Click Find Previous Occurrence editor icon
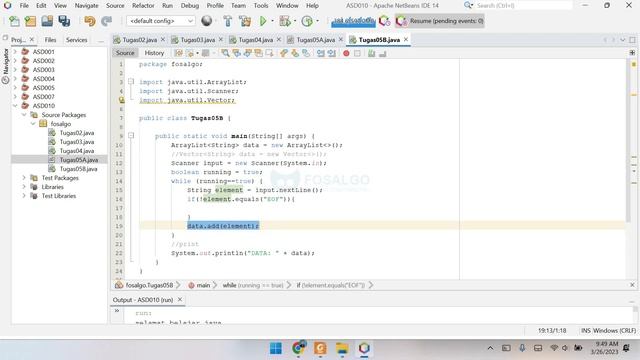 click(x=236, y=53)
